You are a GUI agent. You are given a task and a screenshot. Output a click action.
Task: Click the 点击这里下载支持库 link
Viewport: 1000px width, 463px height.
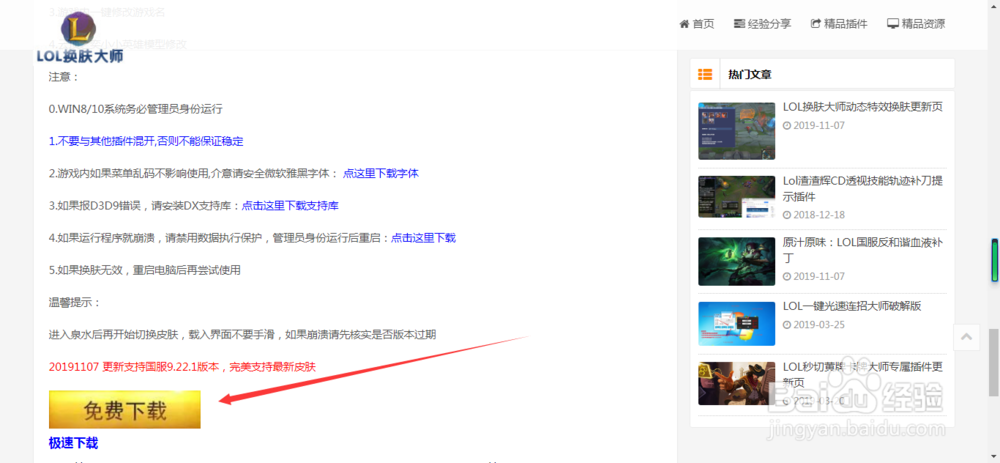pyautogui.click(x=290, y=205)
